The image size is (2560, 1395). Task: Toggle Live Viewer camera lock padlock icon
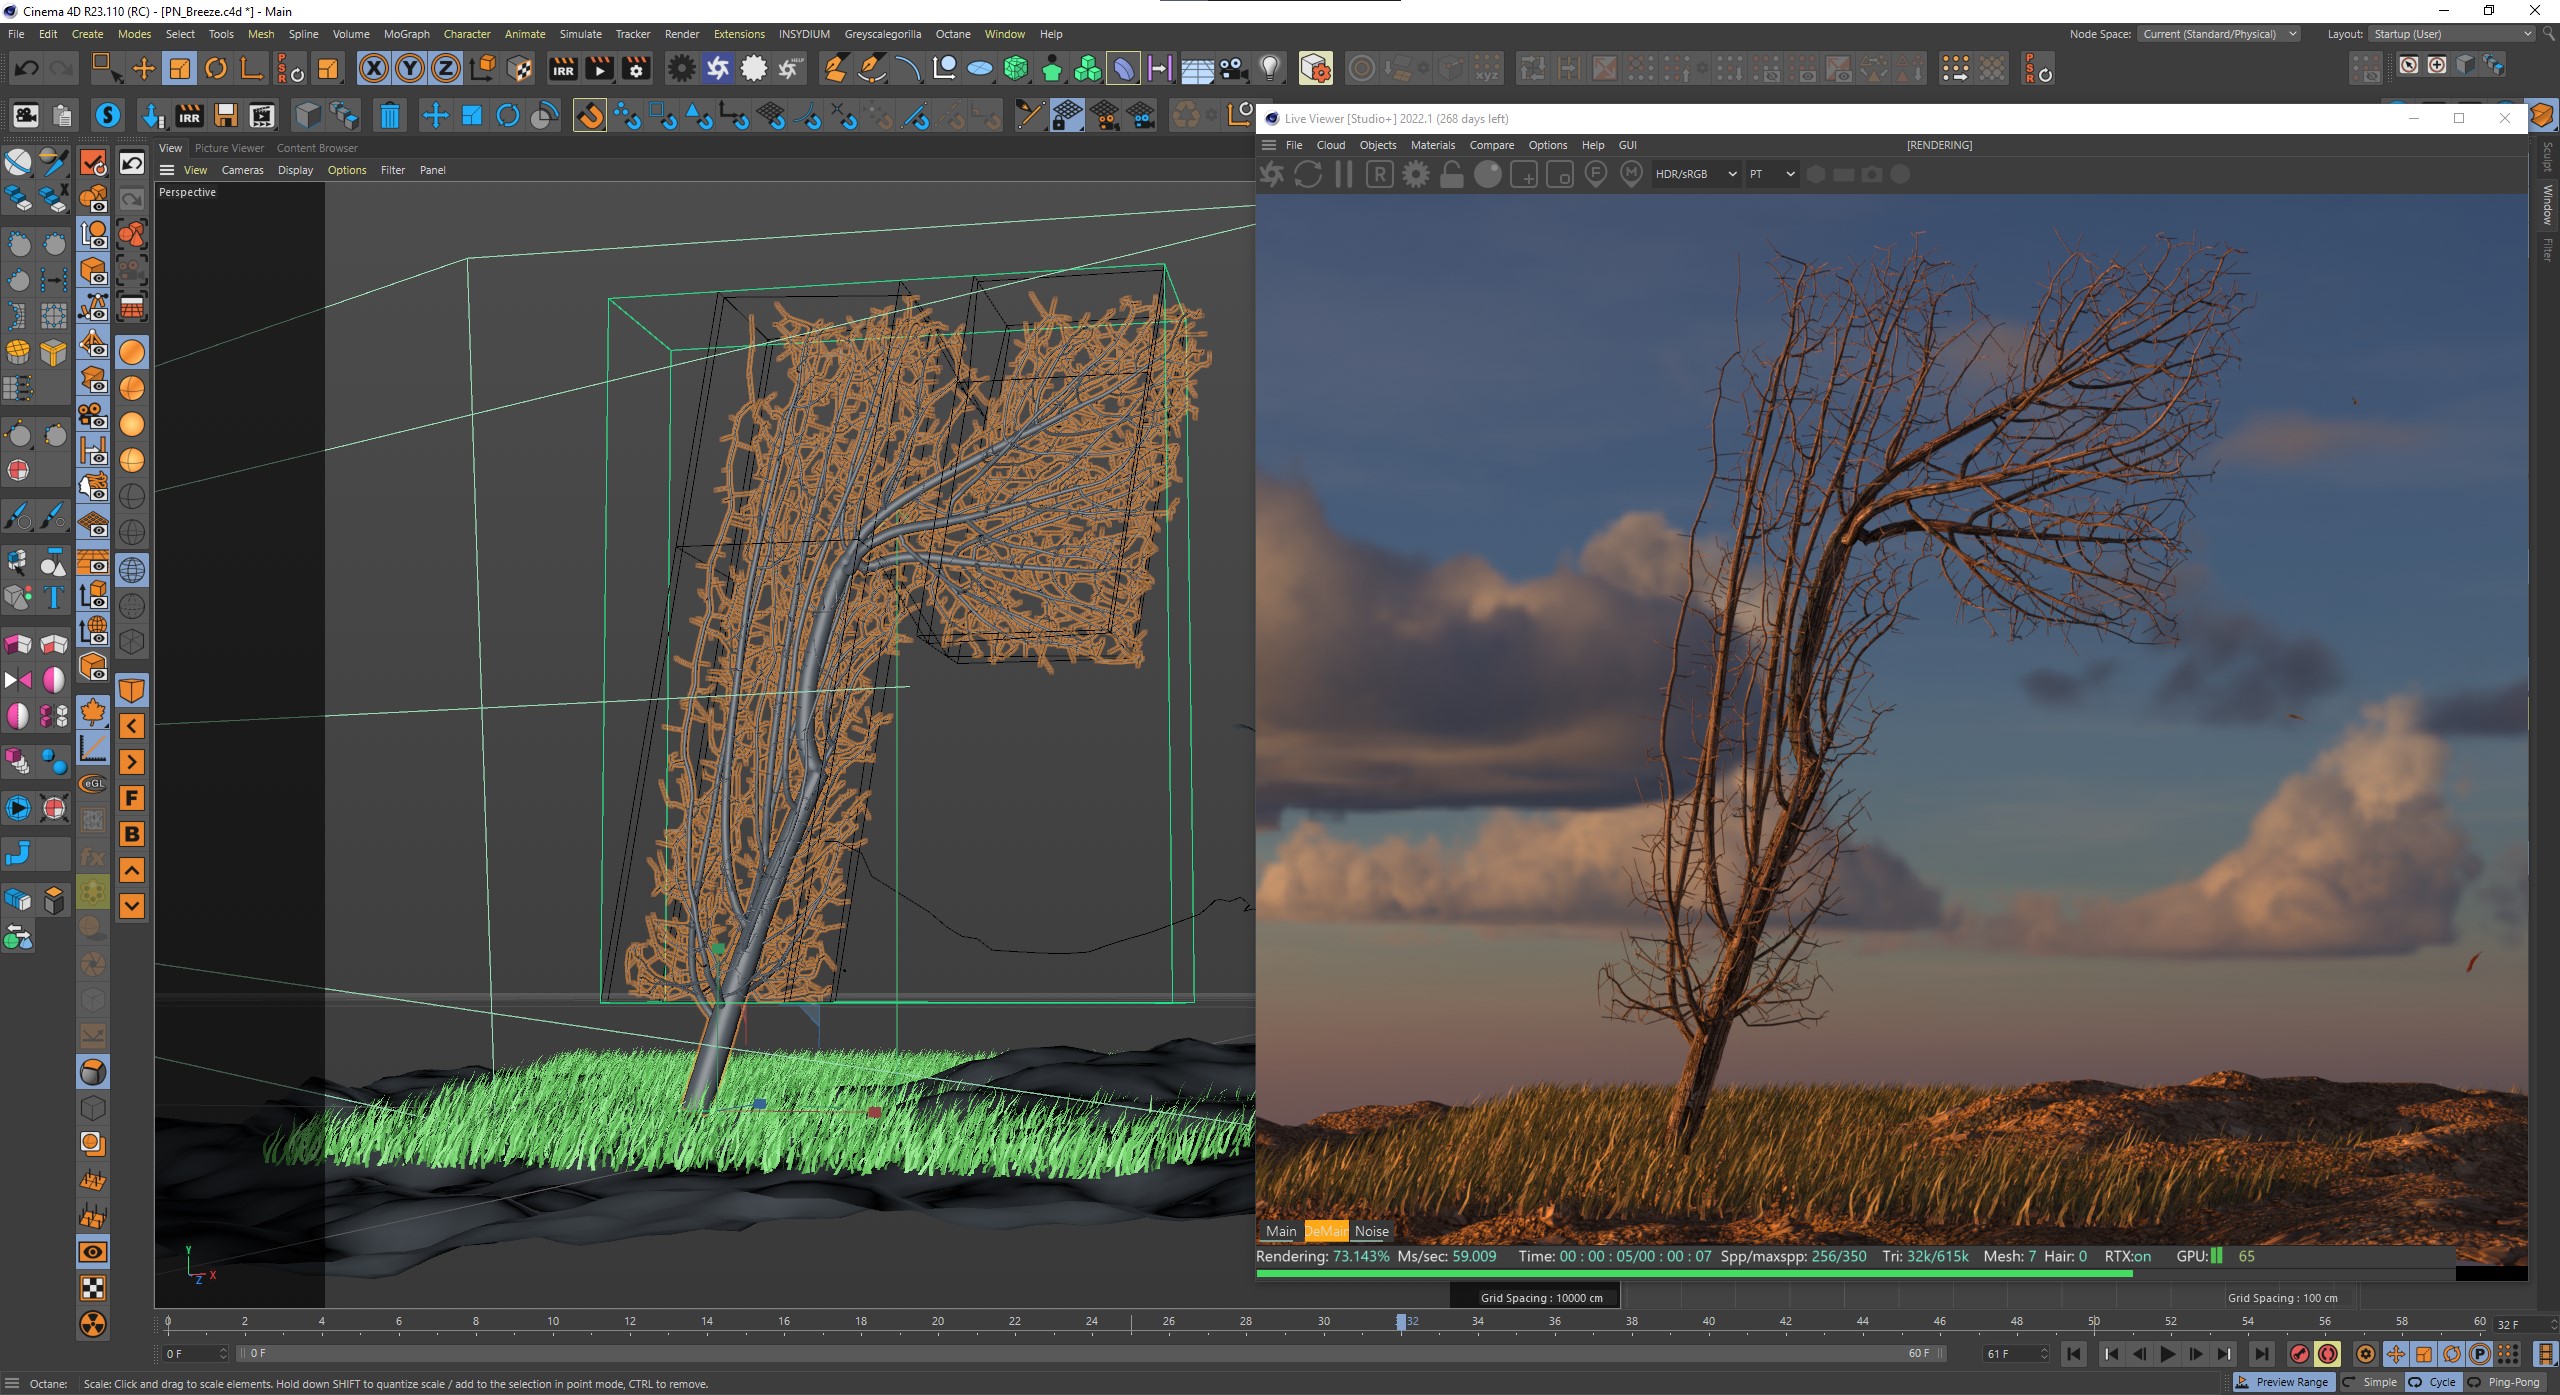tap(1452, 175)
